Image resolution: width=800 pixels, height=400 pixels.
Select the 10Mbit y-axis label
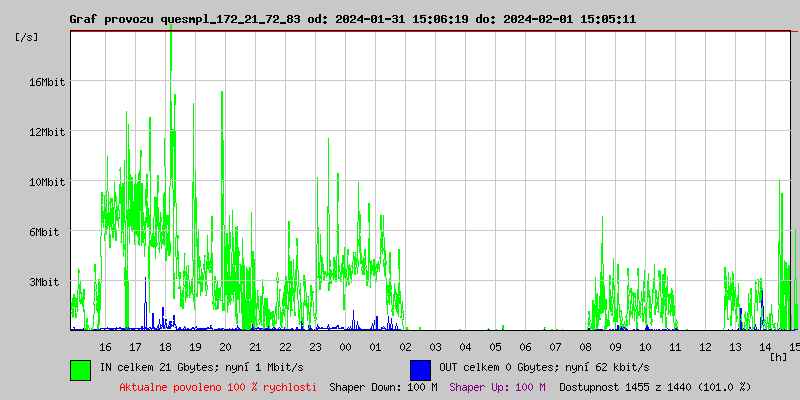[47, 181]
